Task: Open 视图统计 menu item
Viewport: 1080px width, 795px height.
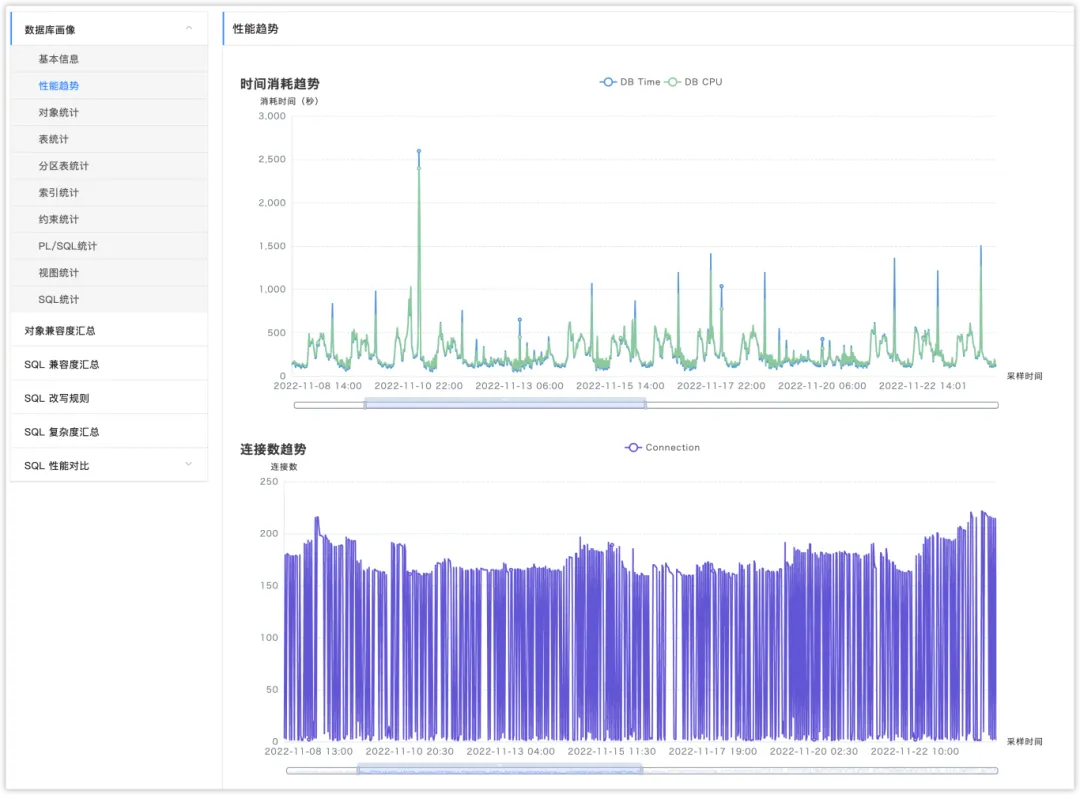Action: click(x=59, y=273)
